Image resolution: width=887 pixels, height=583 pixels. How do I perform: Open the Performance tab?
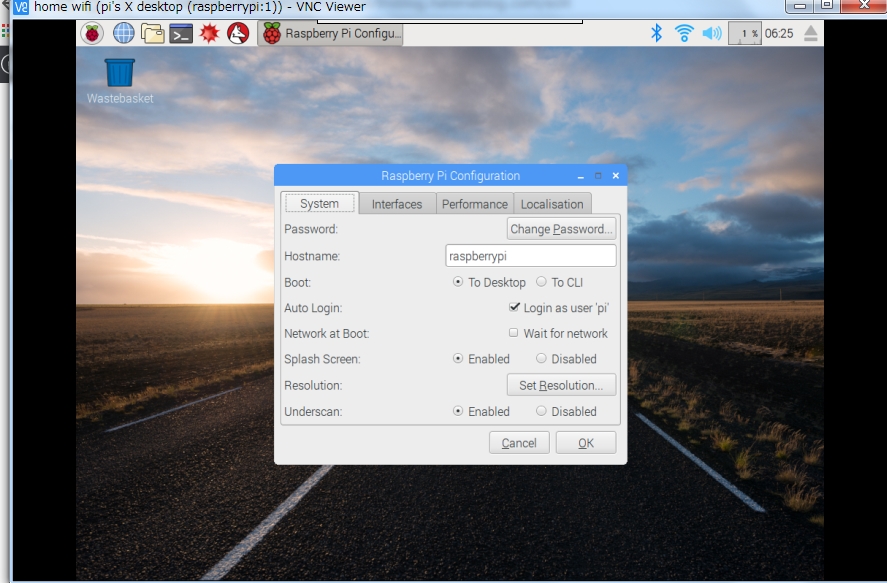pos(475,204)
